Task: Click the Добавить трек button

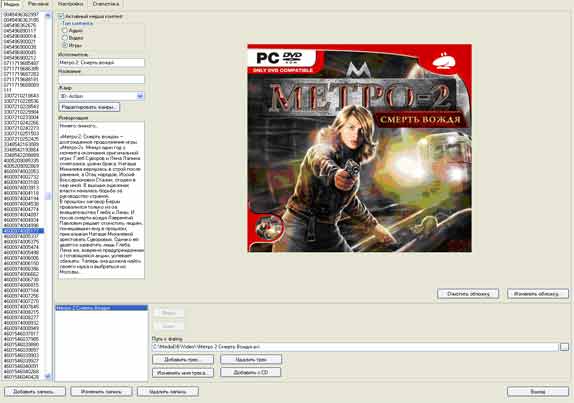Action: (183, 359)
